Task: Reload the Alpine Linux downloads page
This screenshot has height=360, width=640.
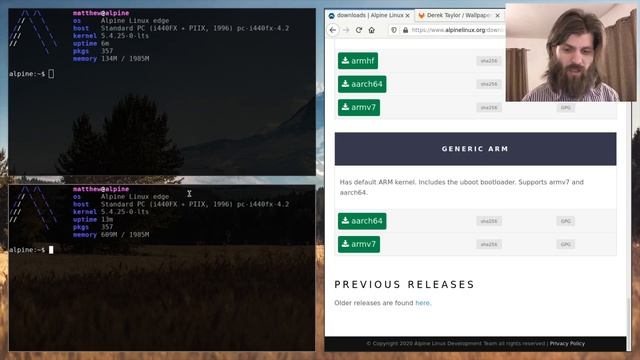Action: [359, 30]
